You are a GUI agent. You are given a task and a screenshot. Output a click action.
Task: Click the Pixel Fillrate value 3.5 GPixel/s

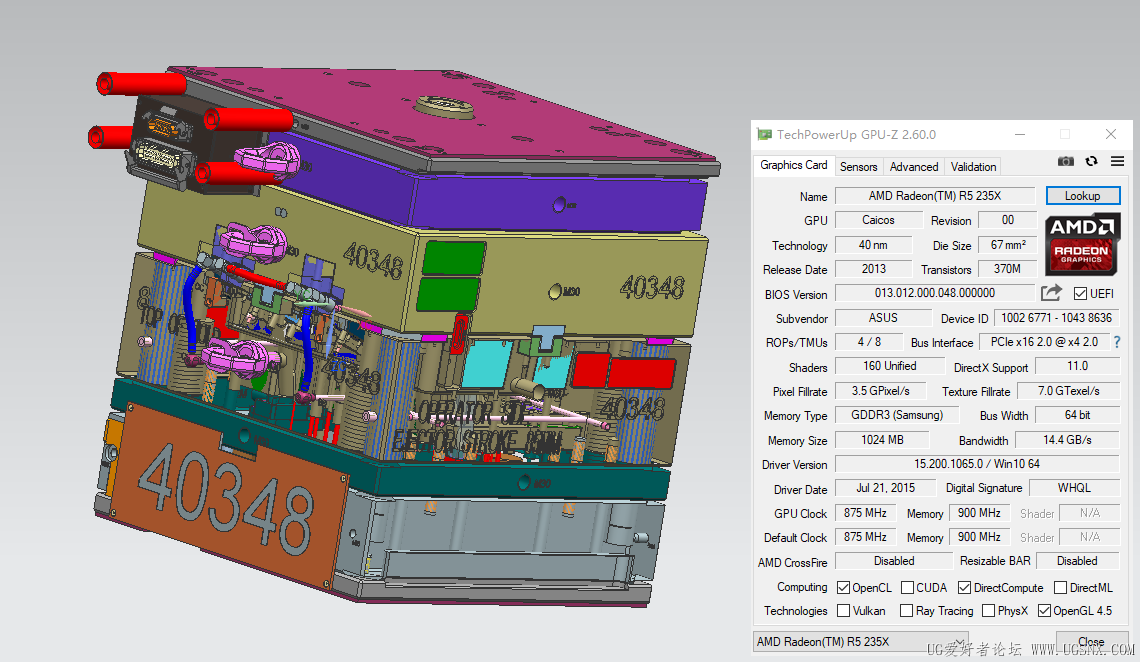tap(880, 390)
